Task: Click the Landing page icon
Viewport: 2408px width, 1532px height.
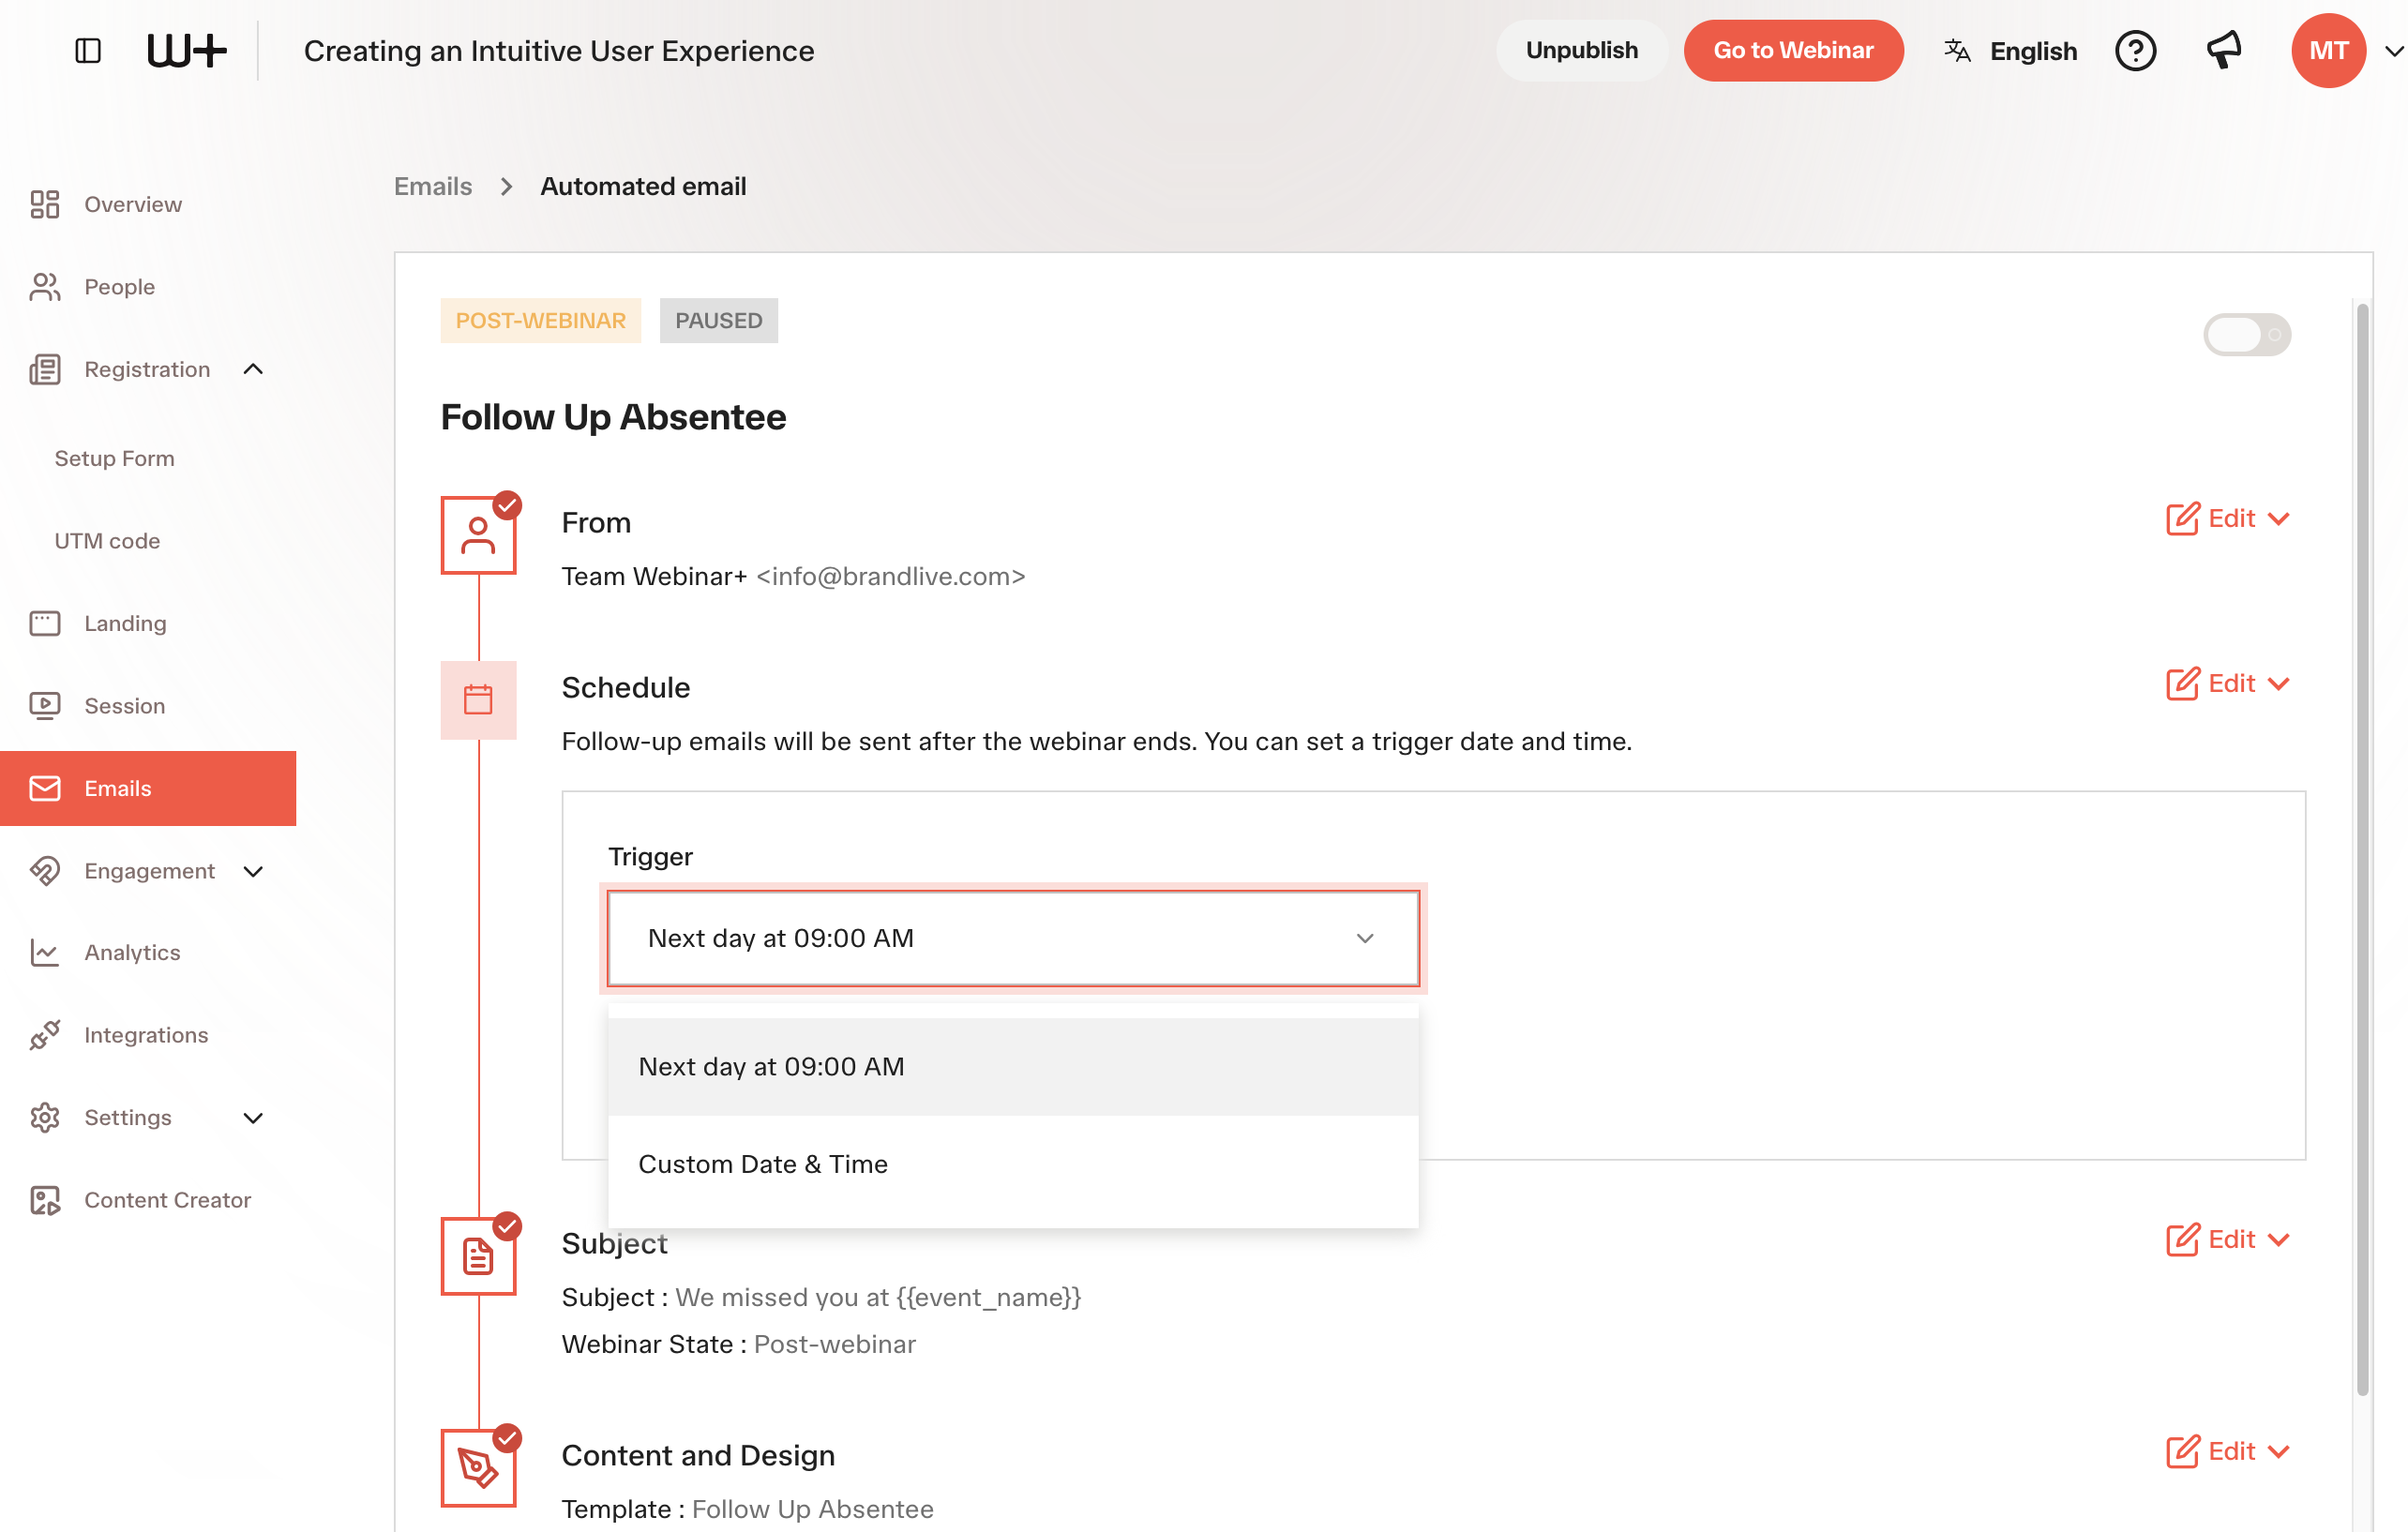Action: click(x=45, y=623)
